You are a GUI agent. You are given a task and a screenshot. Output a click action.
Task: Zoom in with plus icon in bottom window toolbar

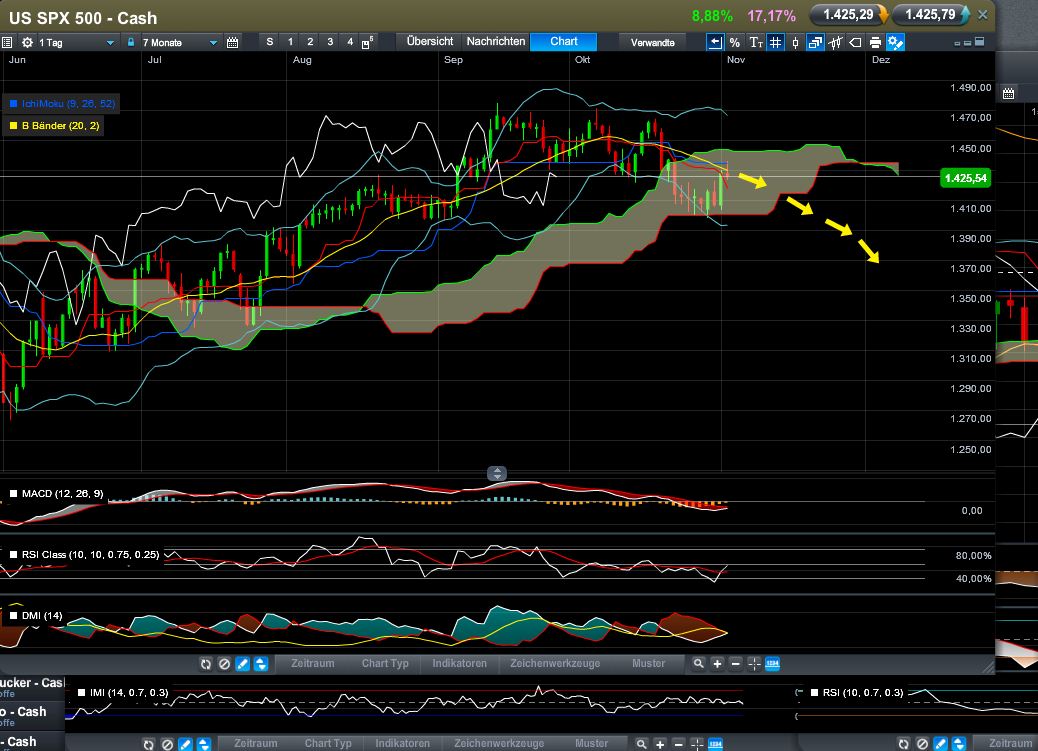pos(660,744)
